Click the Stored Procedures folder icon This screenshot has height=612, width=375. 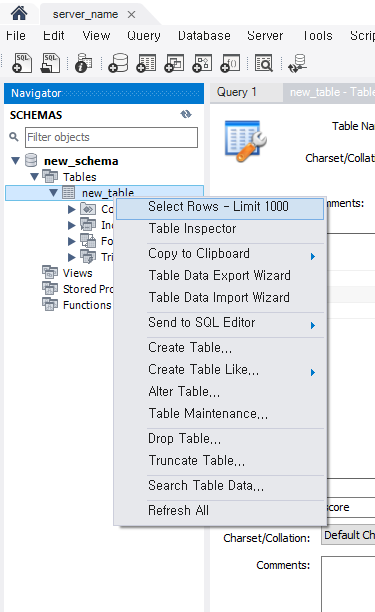(50, 288)
